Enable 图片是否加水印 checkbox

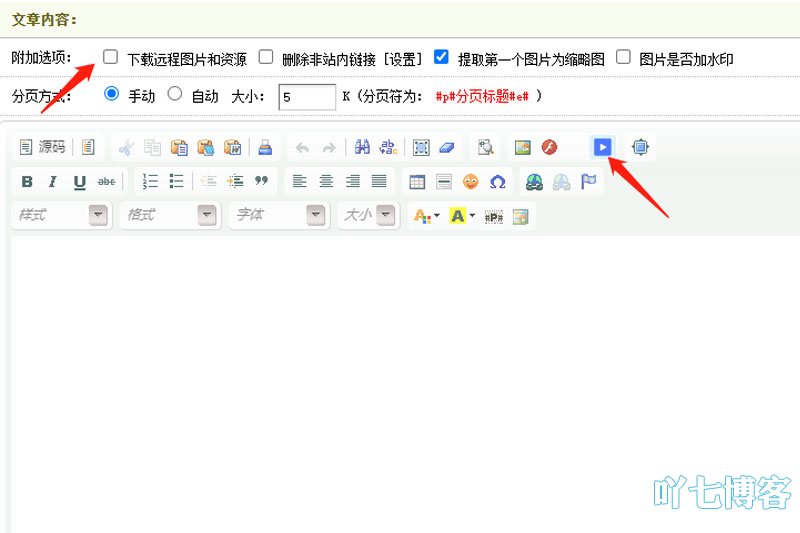[623, 57]
